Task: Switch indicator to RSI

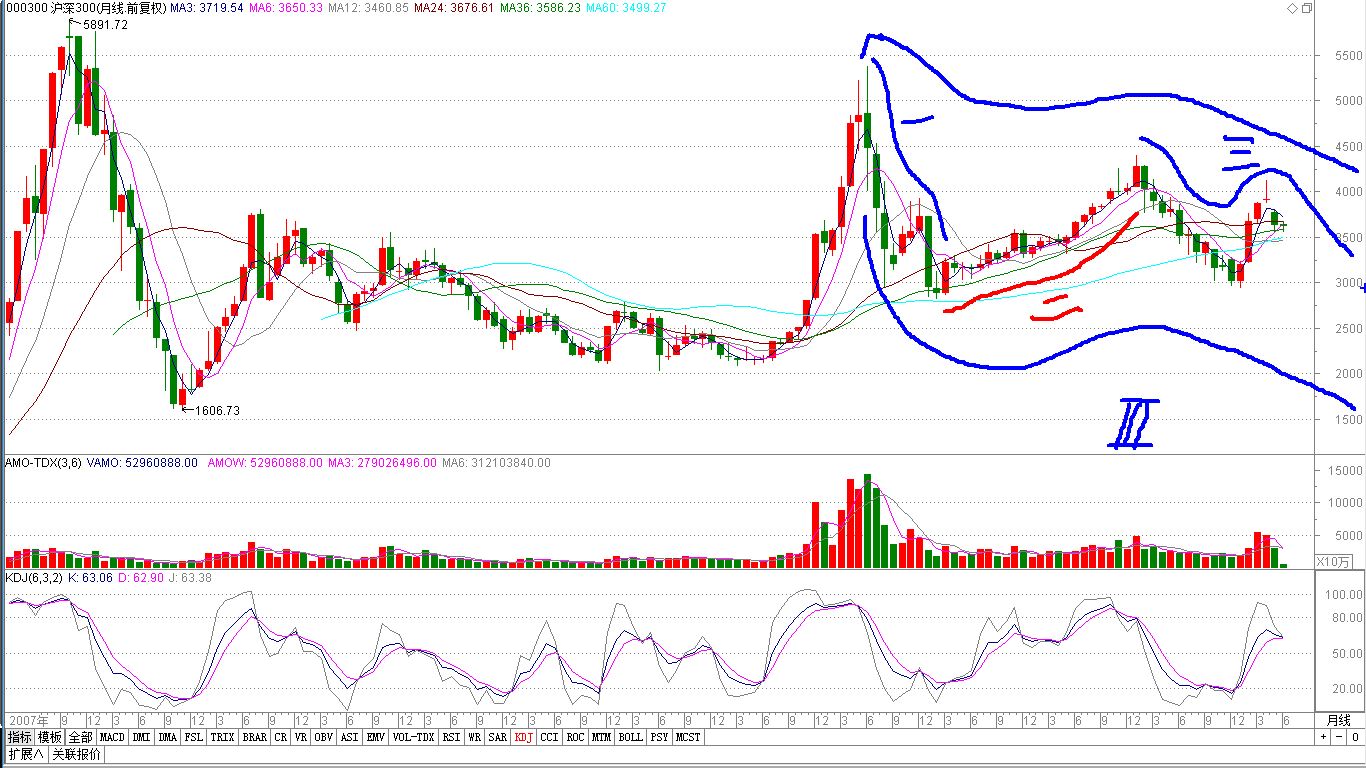Action: click(452, 737)
